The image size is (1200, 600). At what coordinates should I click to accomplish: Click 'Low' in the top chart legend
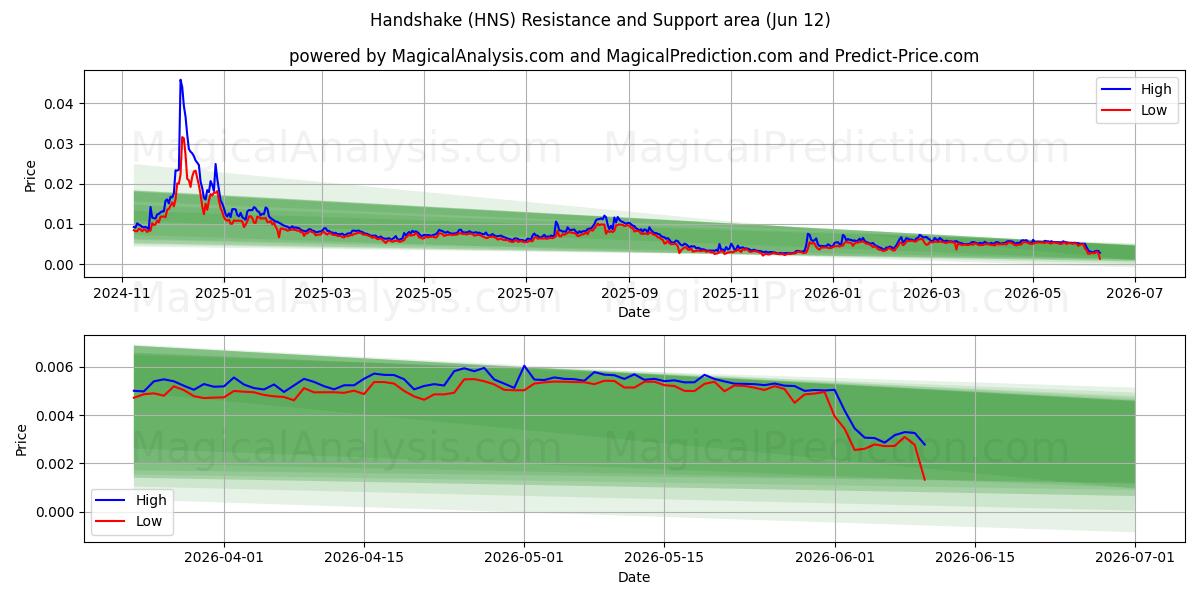pyautogui.click(x=1154, y=110)
